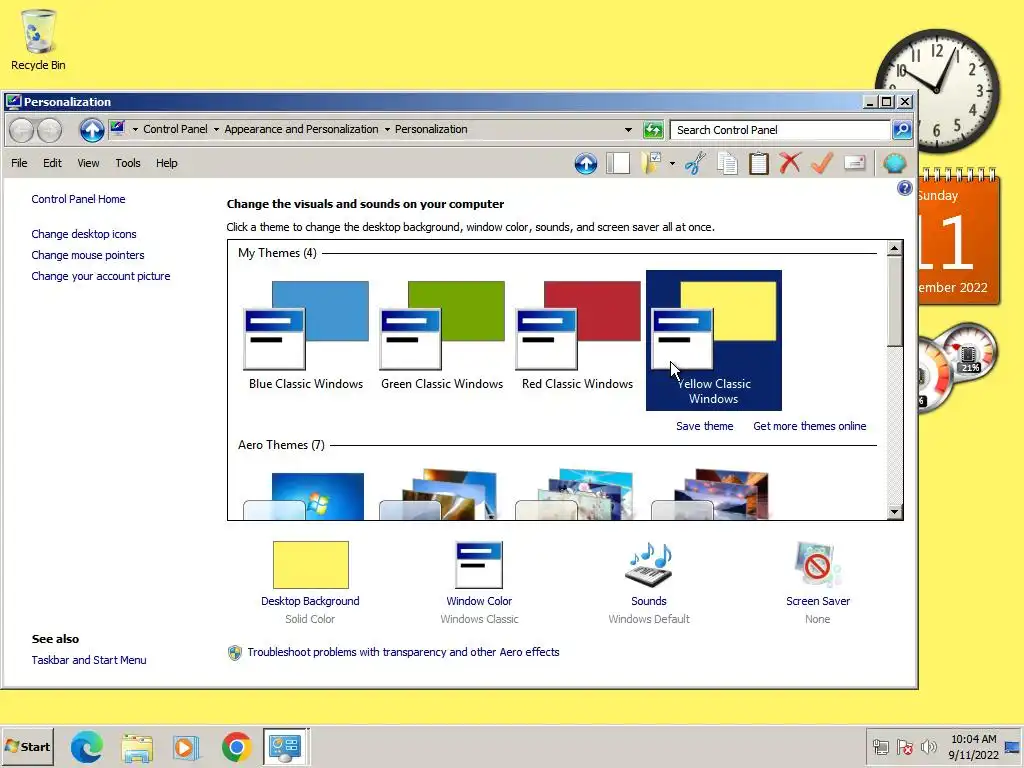Click Control Panel in the breadcrumb path
This screenshot has height=768, width=1024.
[x=175, y=129]
